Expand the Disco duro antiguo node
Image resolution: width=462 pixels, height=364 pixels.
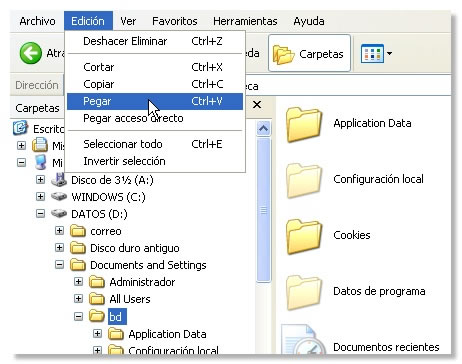59,248
